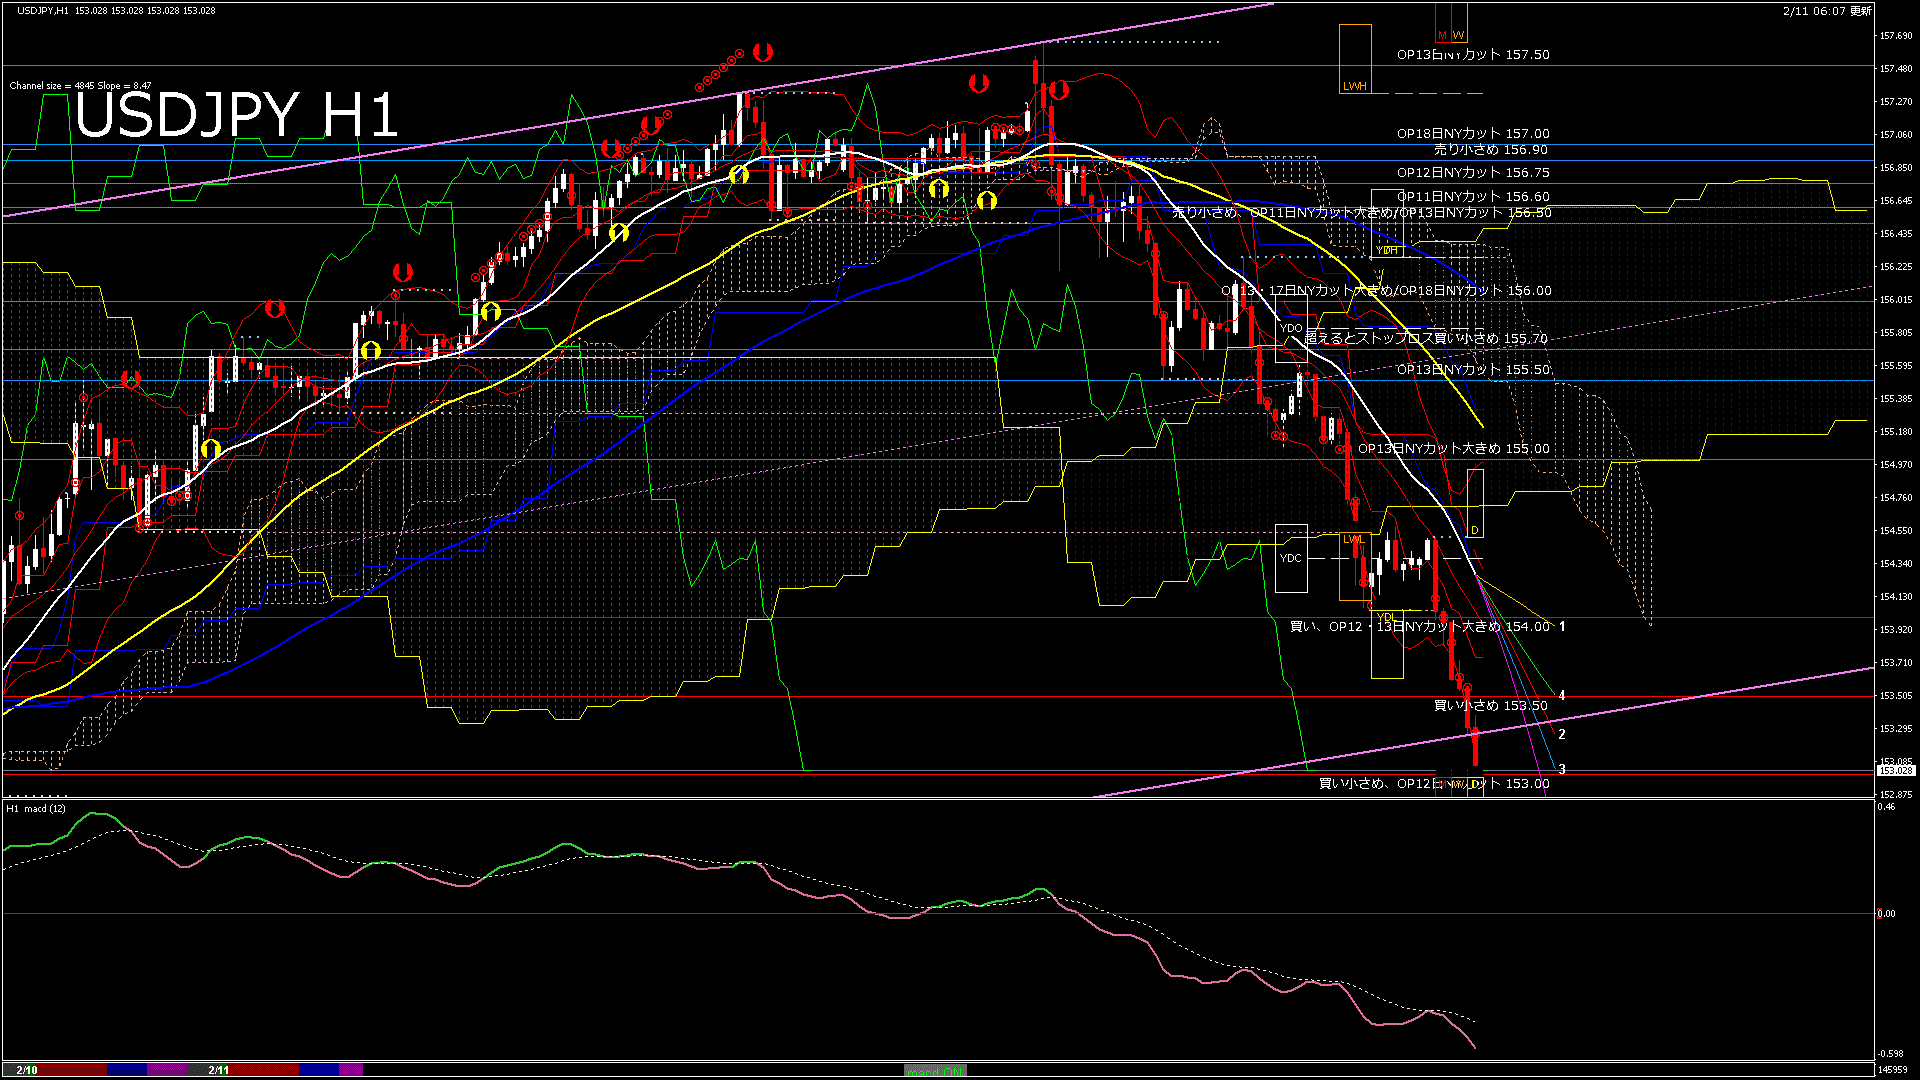Click the current price tag 153.028
The height and width of the screenshot is (1080, 1920).
tap(1895, 770)
